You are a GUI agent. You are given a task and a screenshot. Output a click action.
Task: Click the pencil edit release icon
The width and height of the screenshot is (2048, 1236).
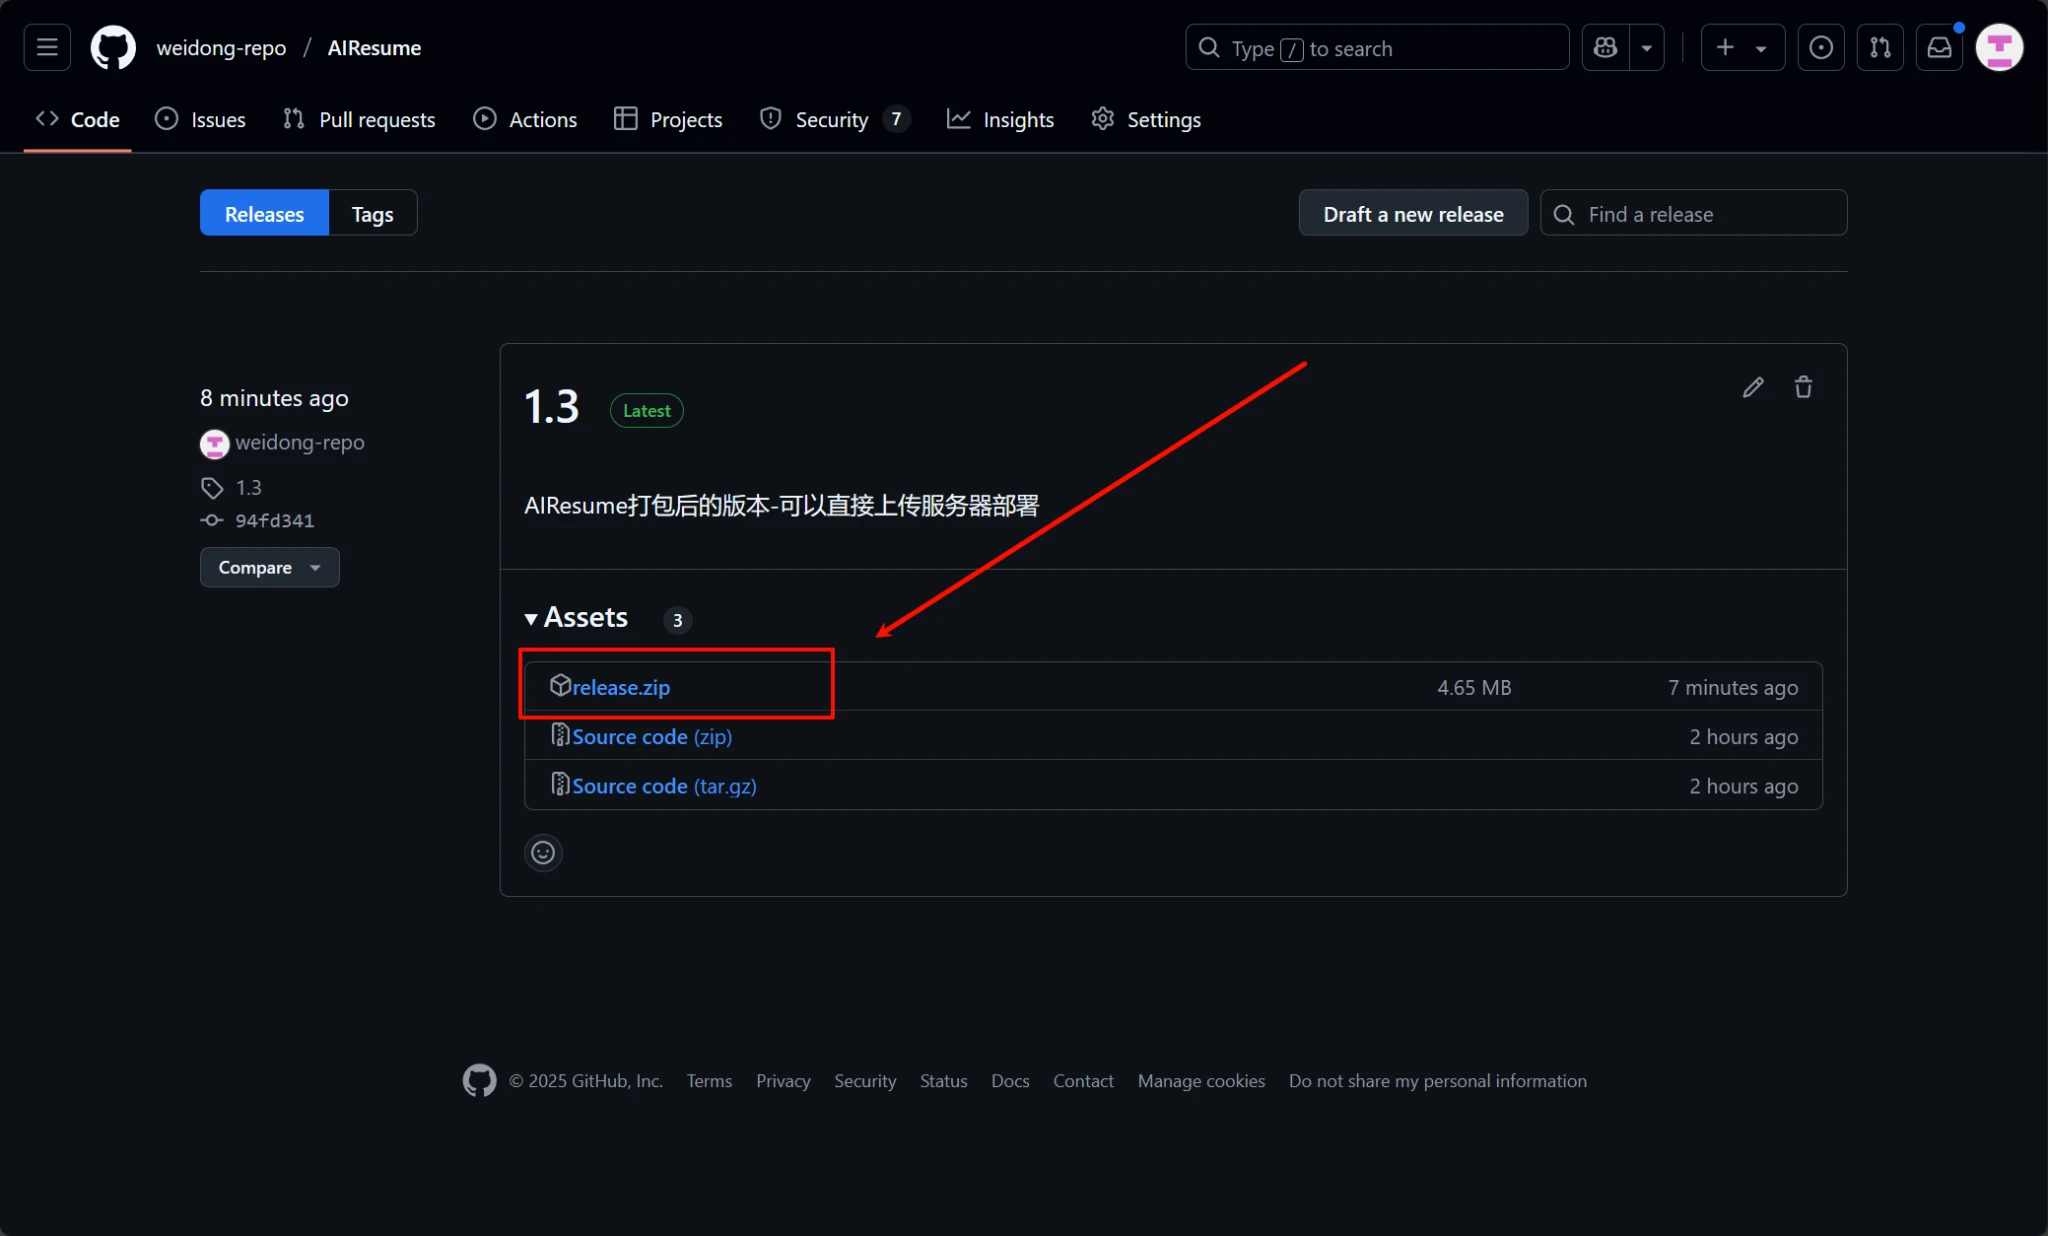(x=1753, y=387)
